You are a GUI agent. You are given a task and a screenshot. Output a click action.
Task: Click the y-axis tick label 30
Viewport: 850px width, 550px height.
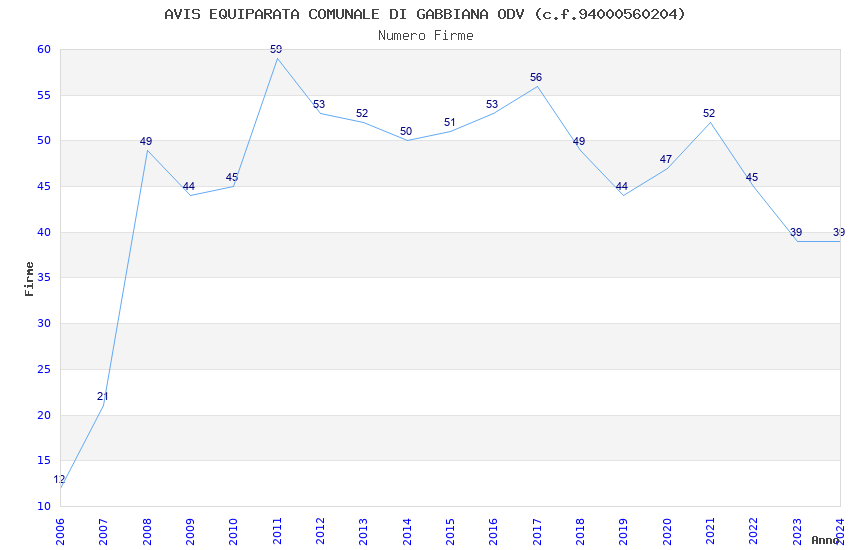[x=44, y=323]
